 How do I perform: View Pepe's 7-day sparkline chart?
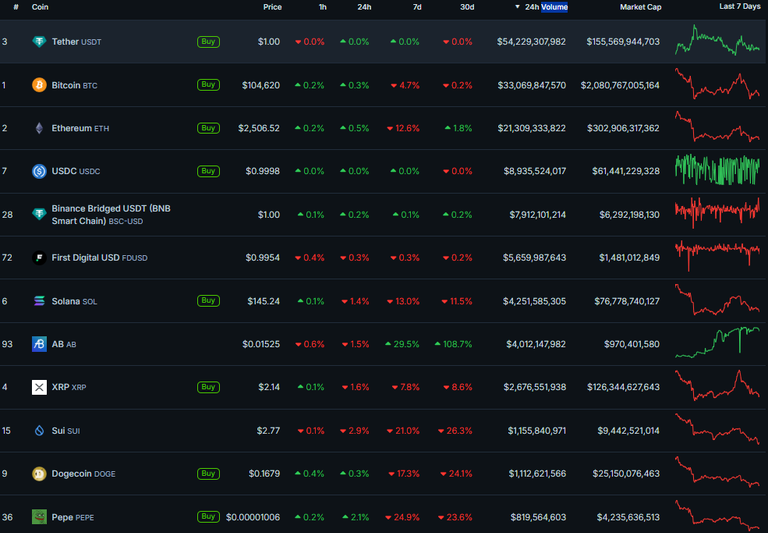[717, 515]
